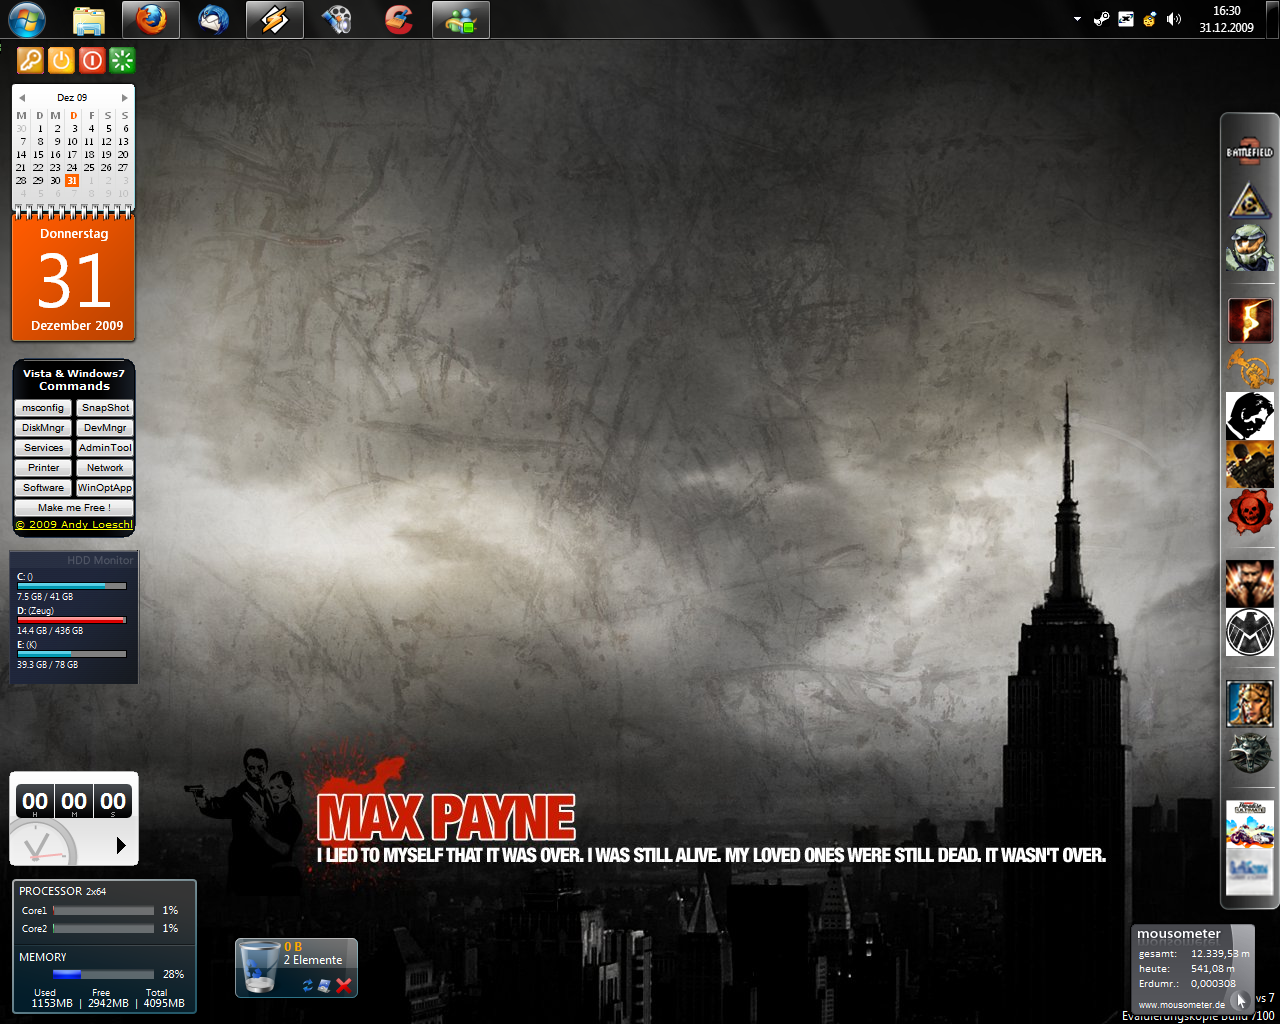Click the 'Make me Free !' button
This screenshot has height=1024, width=1280.
pos(74,508)
